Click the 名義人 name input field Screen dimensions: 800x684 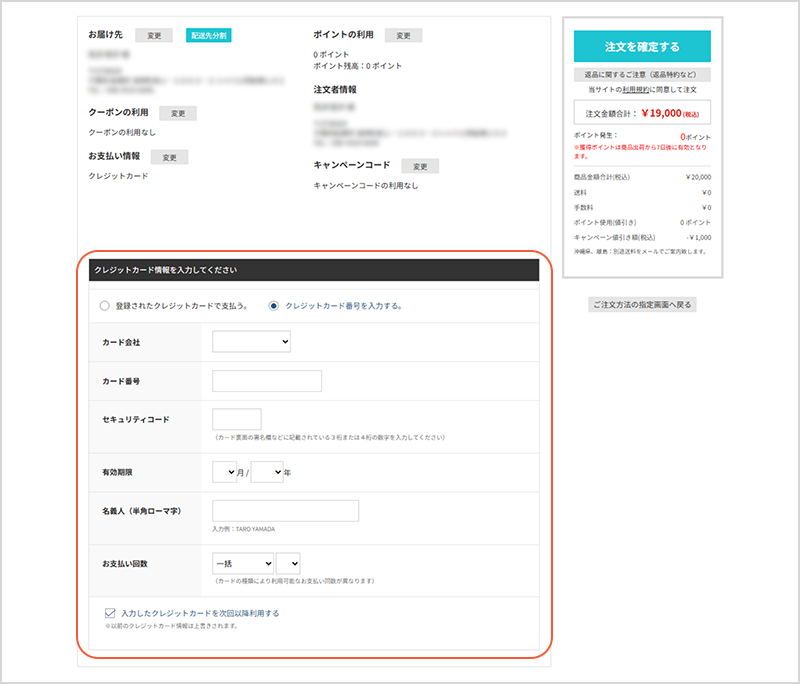click(x=286, y=510)
